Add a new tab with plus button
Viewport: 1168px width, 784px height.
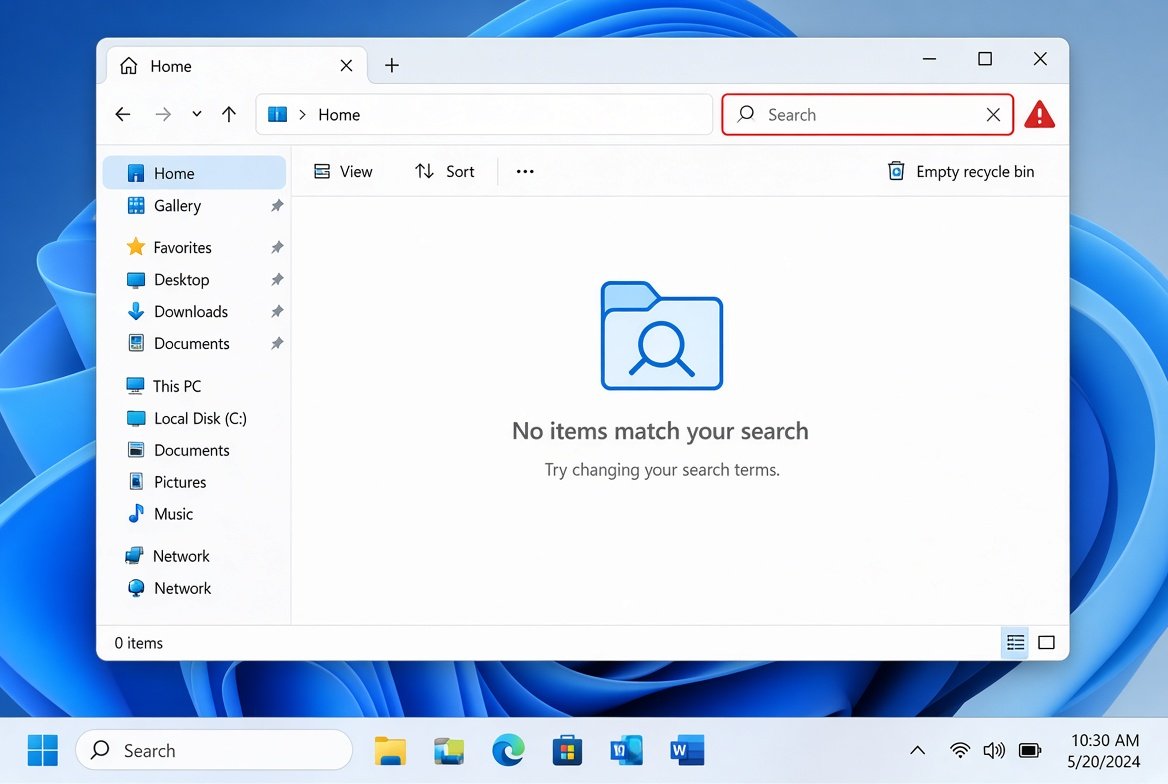(x=392, y=66)
